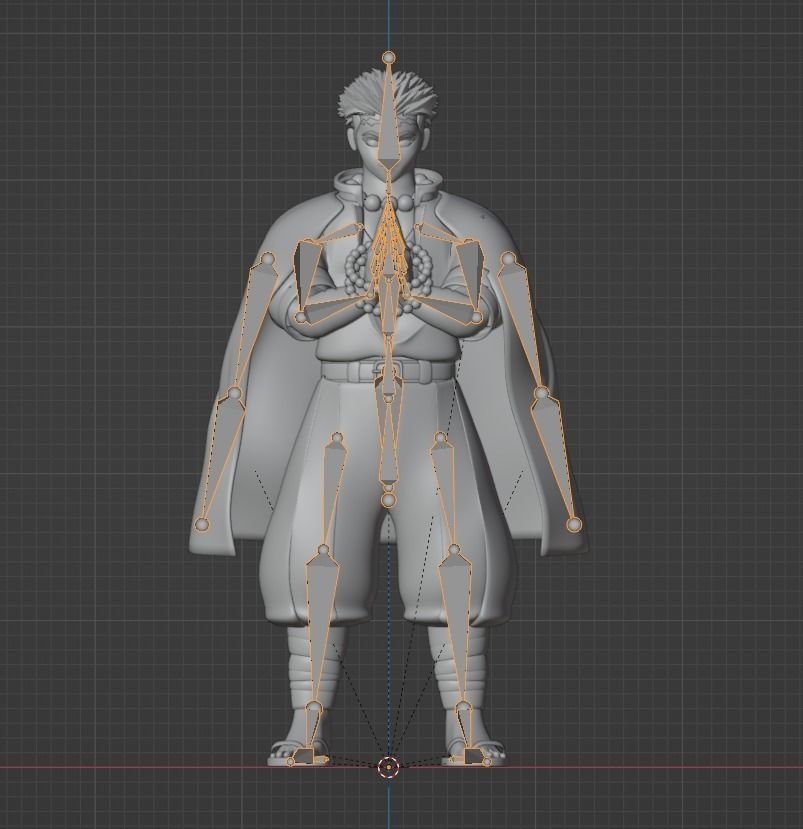Click cape bottom tip joint on viewer's left

click(x=202, y=524)
